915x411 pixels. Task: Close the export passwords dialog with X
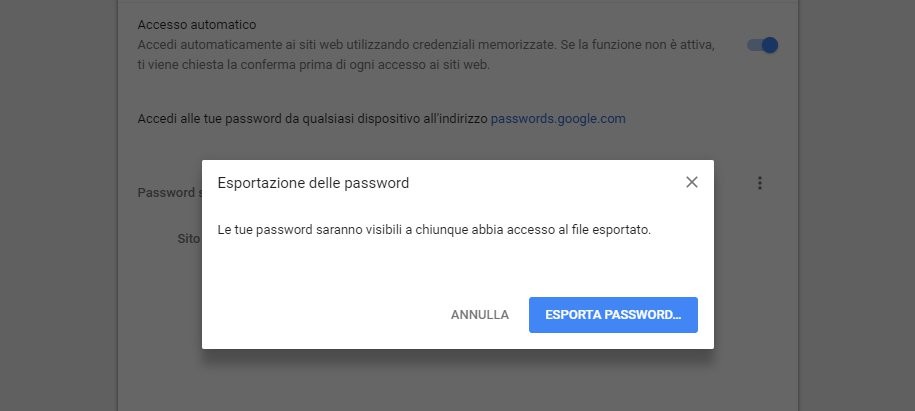coord(691,182)
